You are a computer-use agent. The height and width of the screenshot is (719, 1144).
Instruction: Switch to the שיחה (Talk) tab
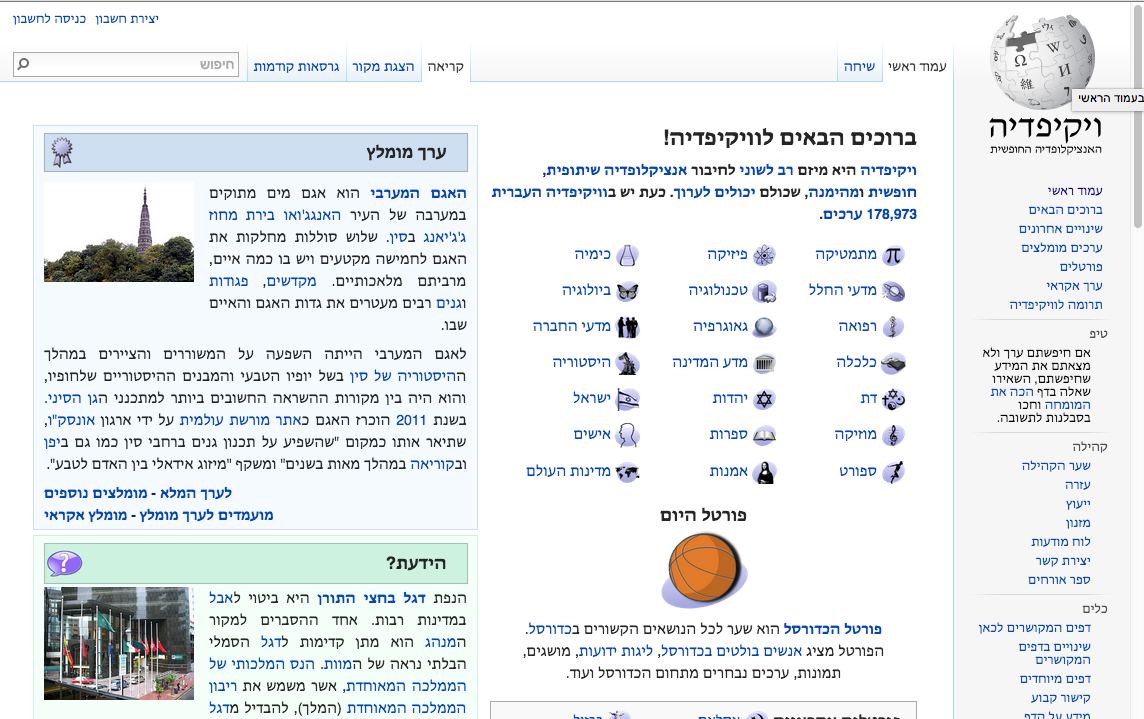pyautogui.click(x=859, y=66)
